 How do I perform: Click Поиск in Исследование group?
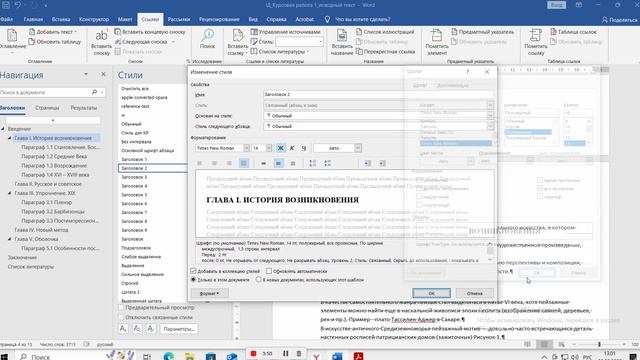coord(207,39)
